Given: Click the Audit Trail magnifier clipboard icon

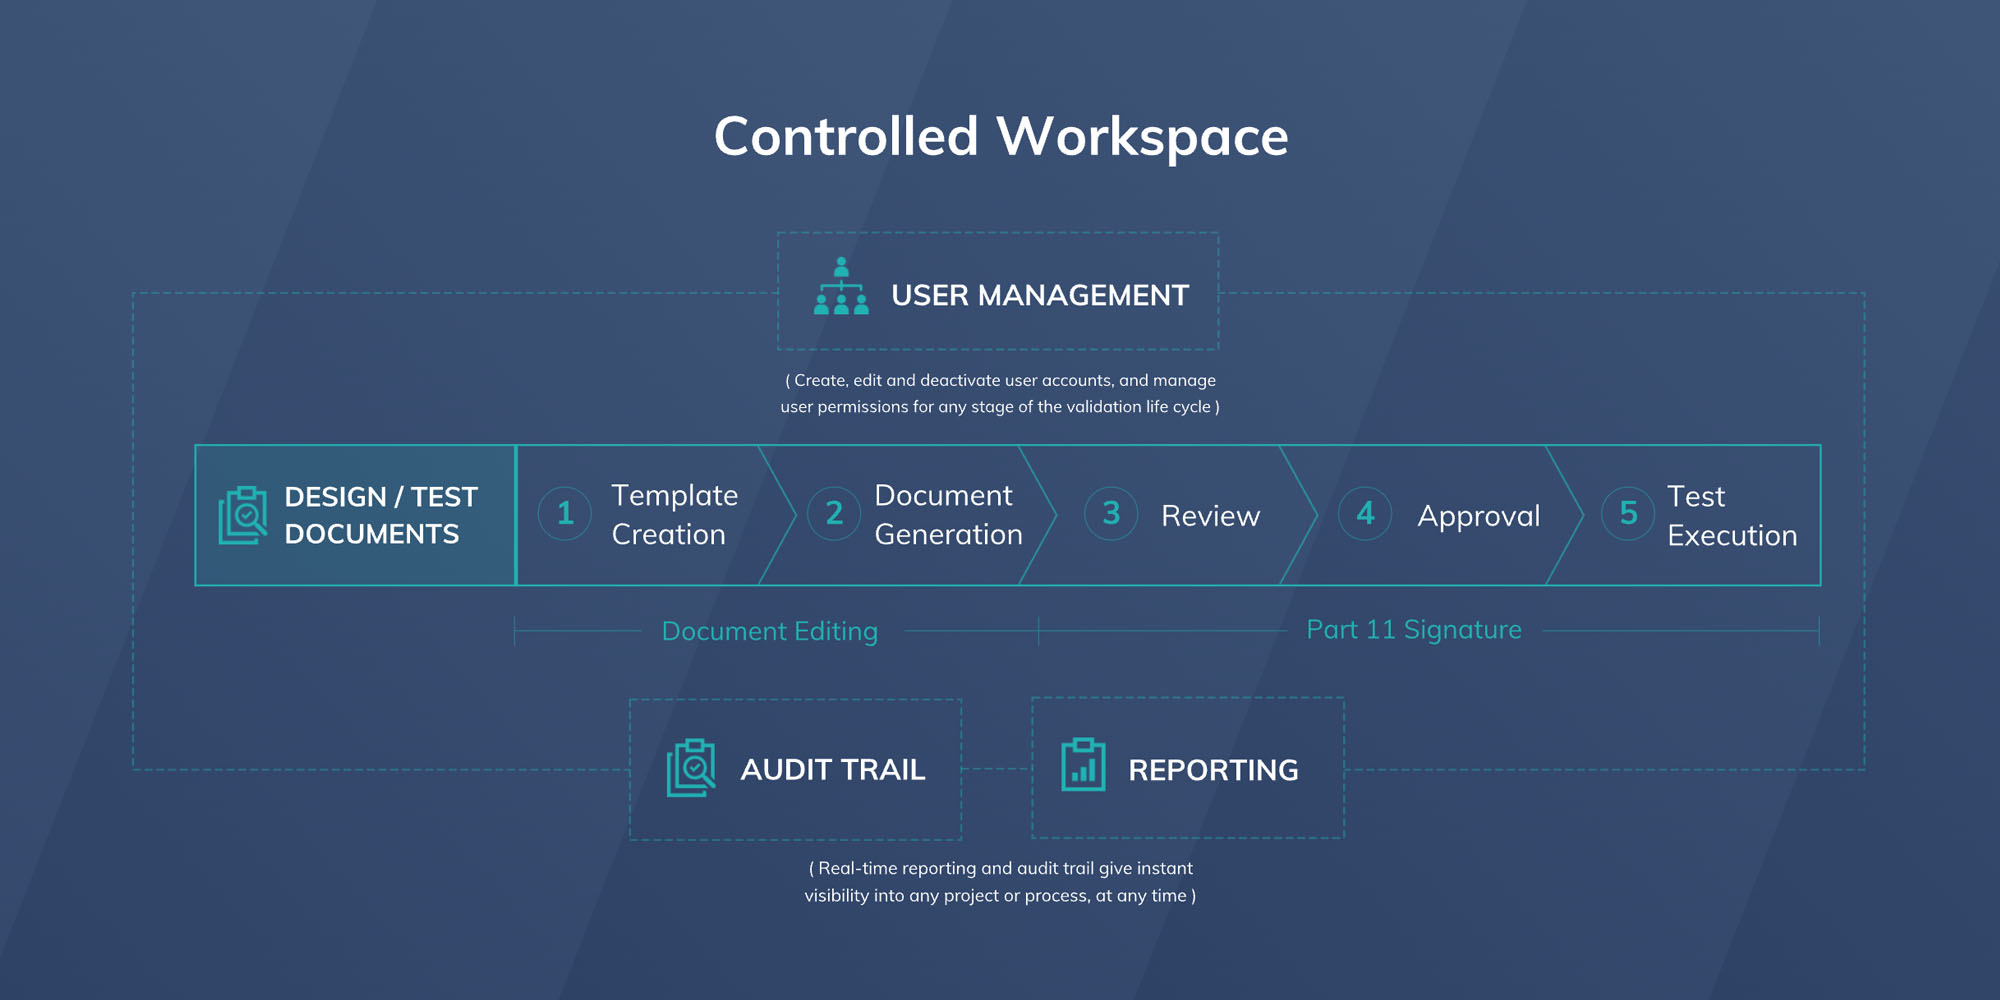Looking at the screenshot, I should point(691,768).
